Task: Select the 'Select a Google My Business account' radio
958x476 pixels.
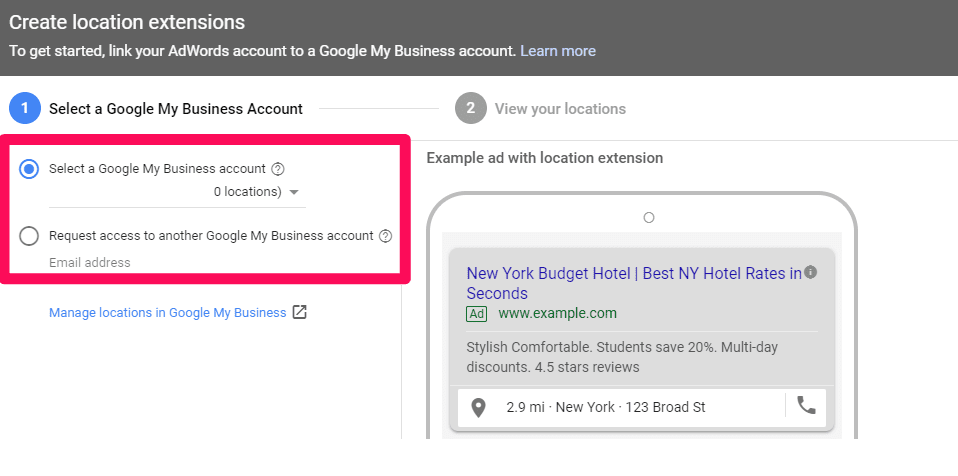Action: coord(29,169)
